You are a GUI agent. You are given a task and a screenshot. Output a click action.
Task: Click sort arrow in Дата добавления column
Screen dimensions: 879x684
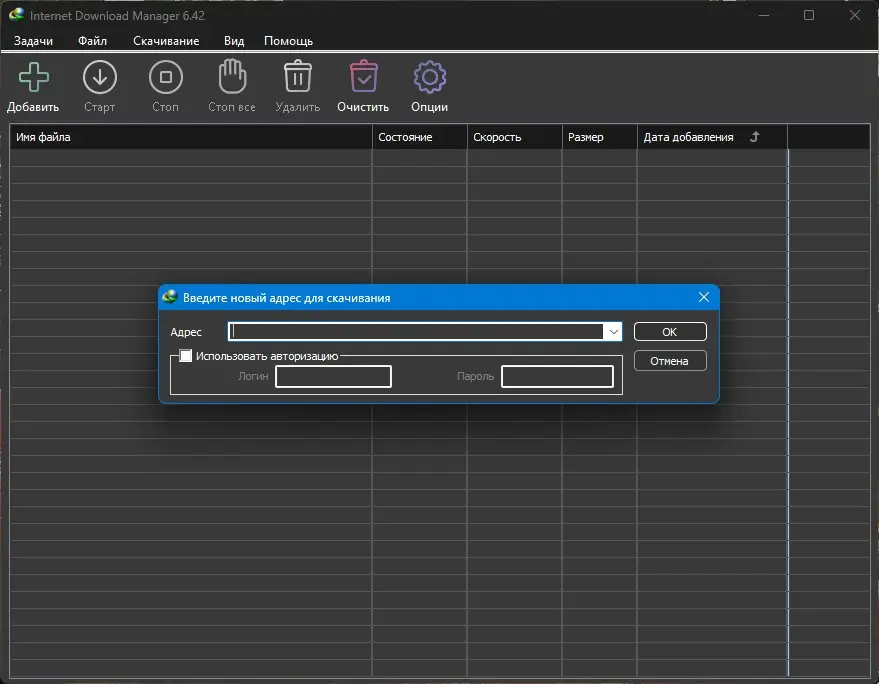coord(755,137)
